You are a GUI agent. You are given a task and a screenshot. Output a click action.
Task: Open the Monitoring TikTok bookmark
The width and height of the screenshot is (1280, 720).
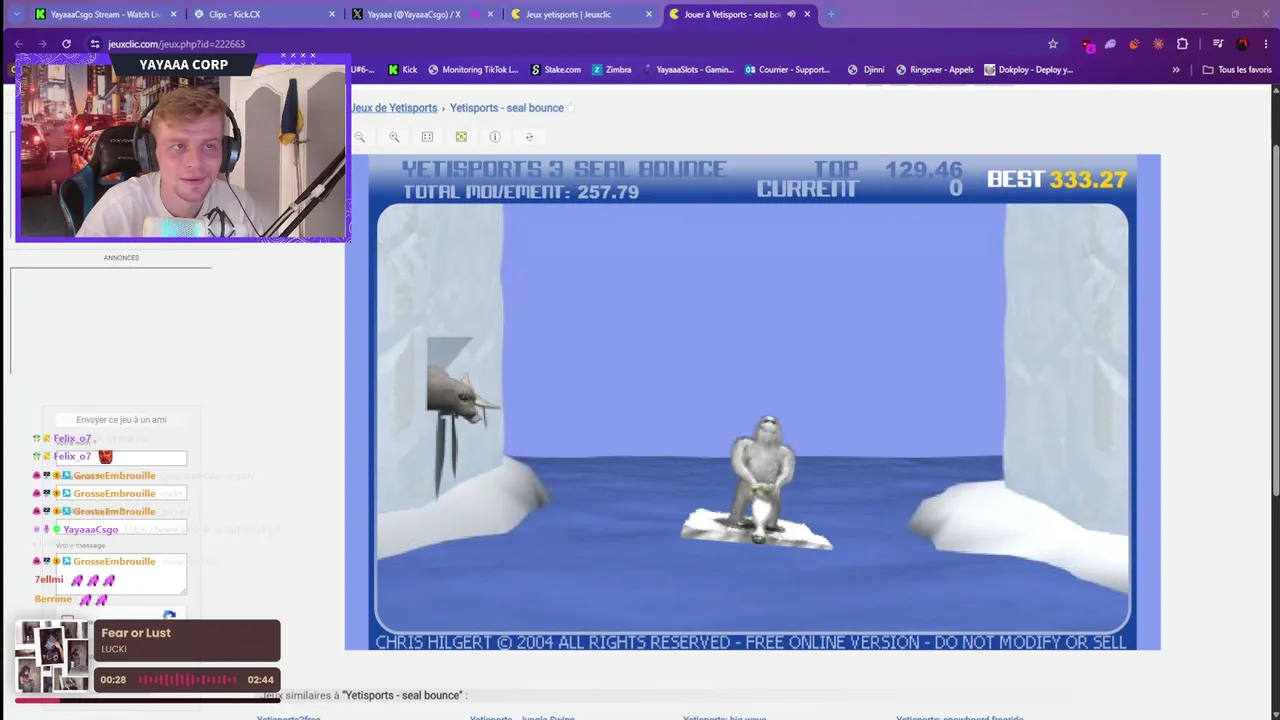[473, 70]
